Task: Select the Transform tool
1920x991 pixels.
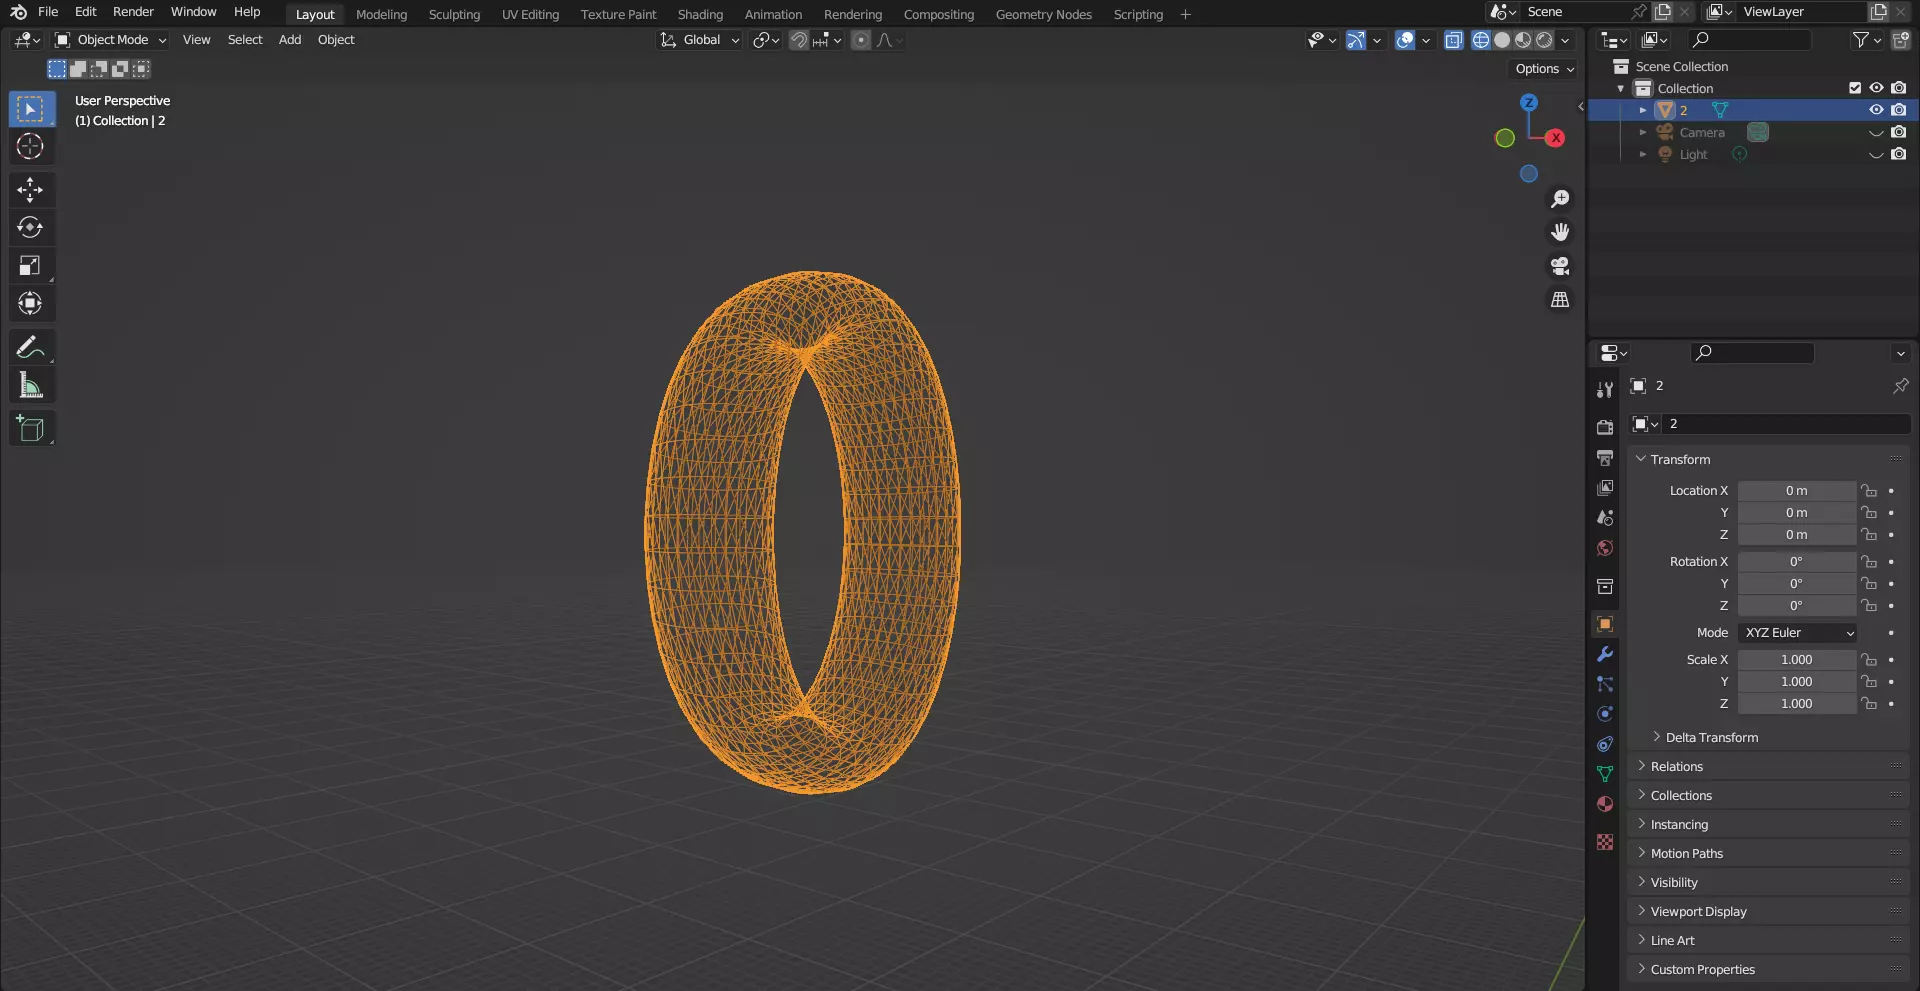Action: (31, 304)
